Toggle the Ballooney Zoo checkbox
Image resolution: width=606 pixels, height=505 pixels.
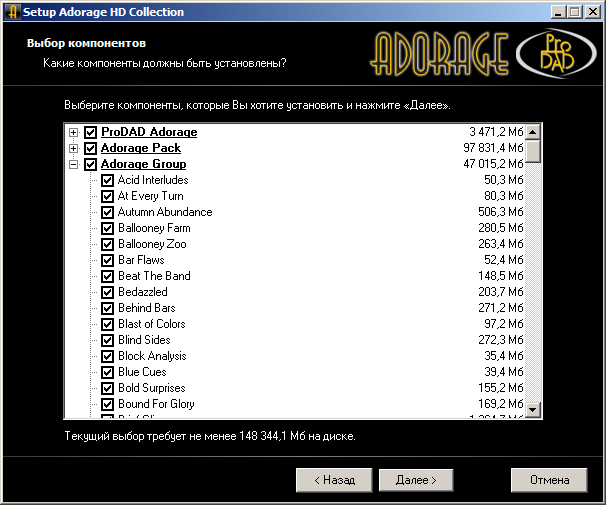(x=107, y=244)
